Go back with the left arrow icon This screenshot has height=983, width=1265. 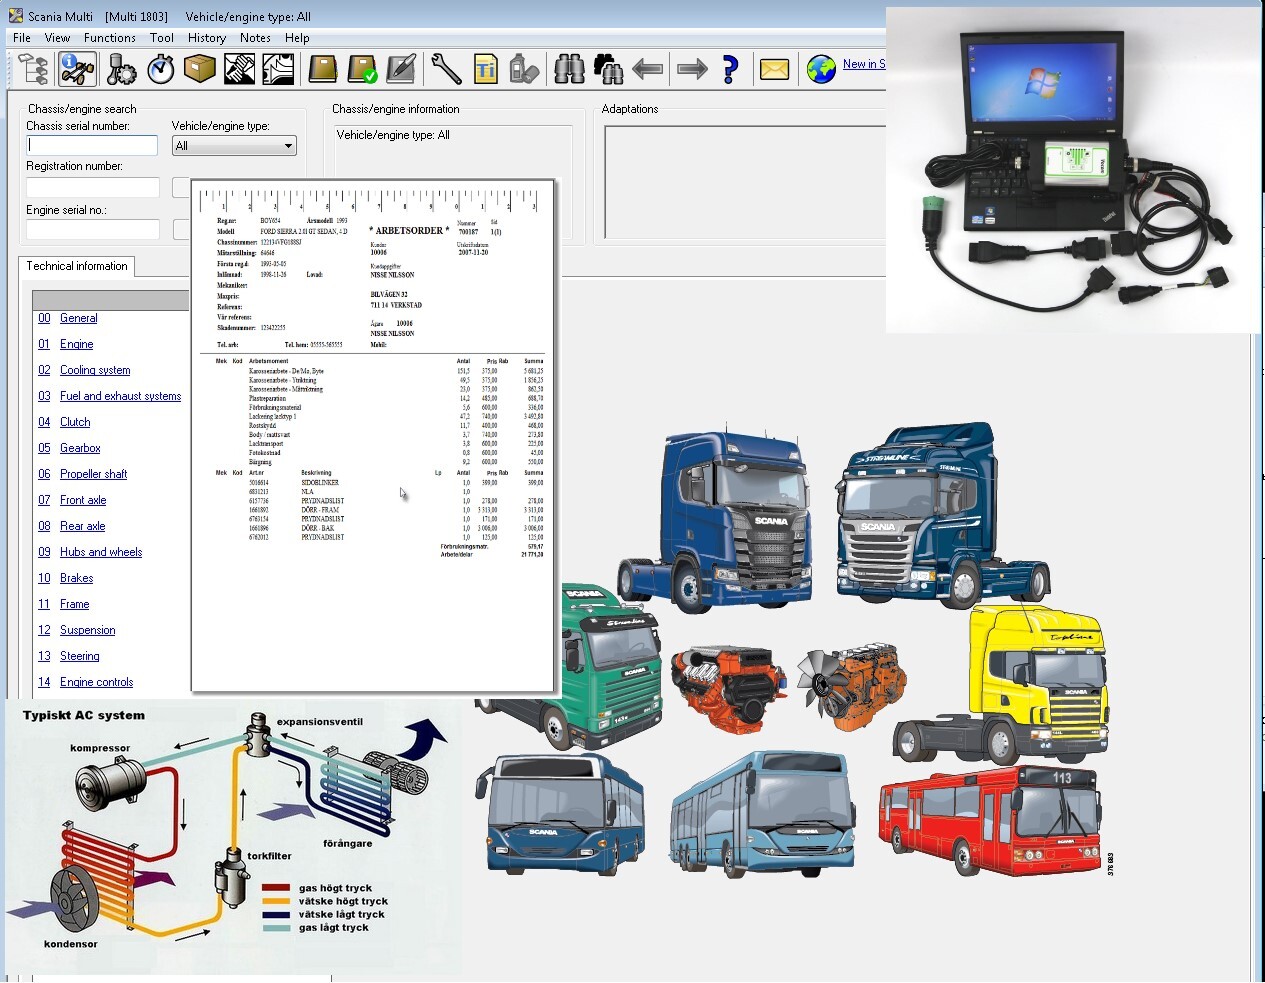click(648, 69)
